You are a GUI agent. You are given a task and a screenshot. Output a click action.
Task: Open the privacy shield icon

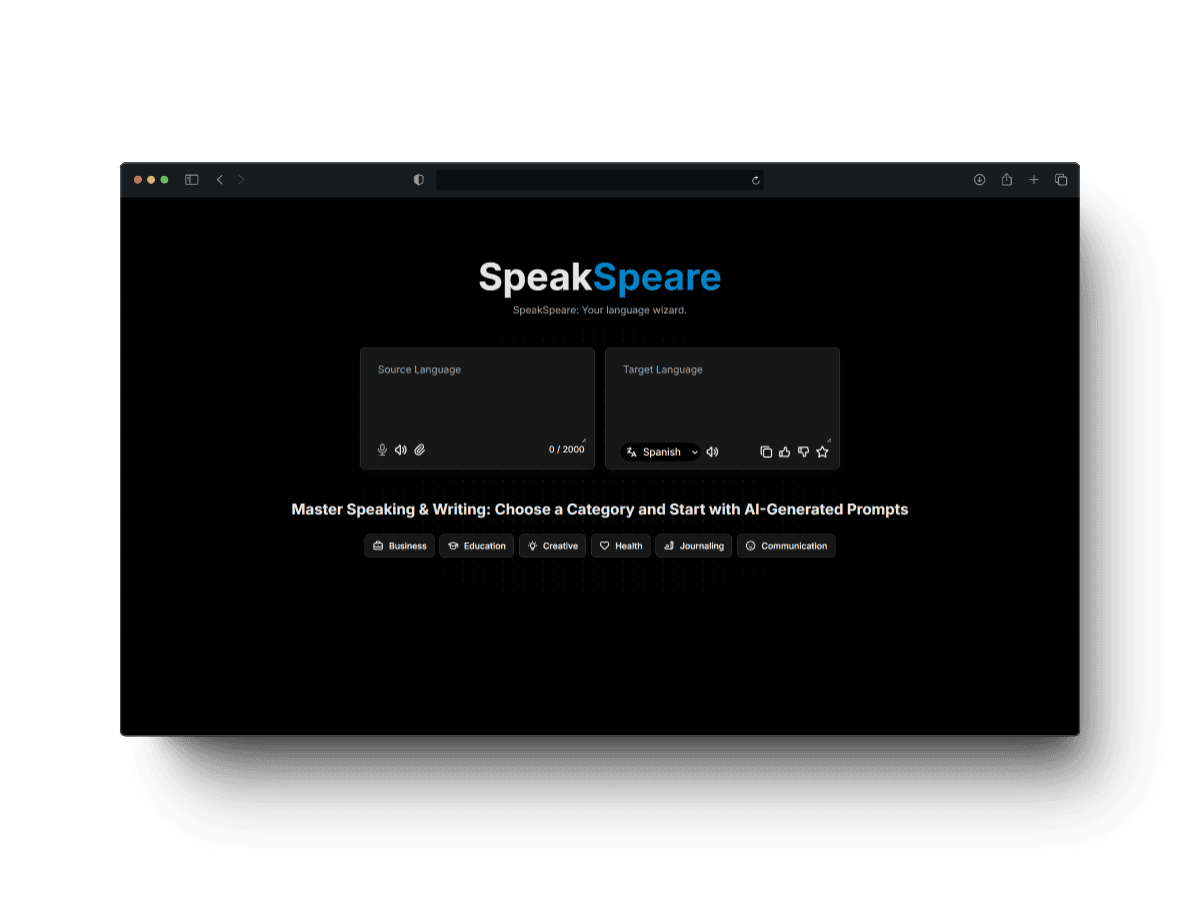coord(419,180)
